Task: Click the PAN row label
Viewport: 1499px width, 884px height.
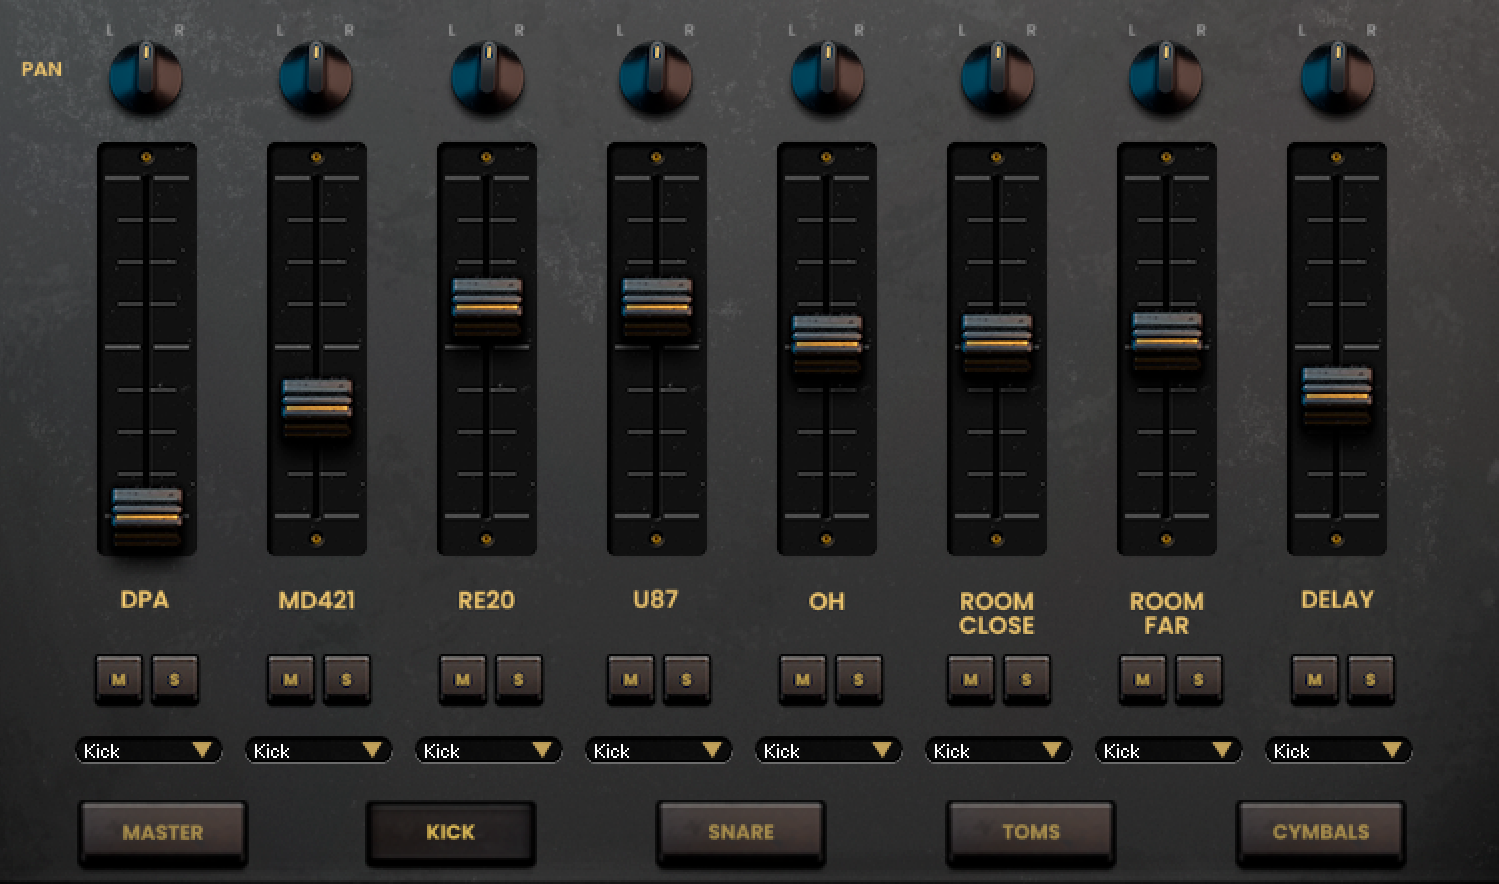Action: click(x=42, y=69)
